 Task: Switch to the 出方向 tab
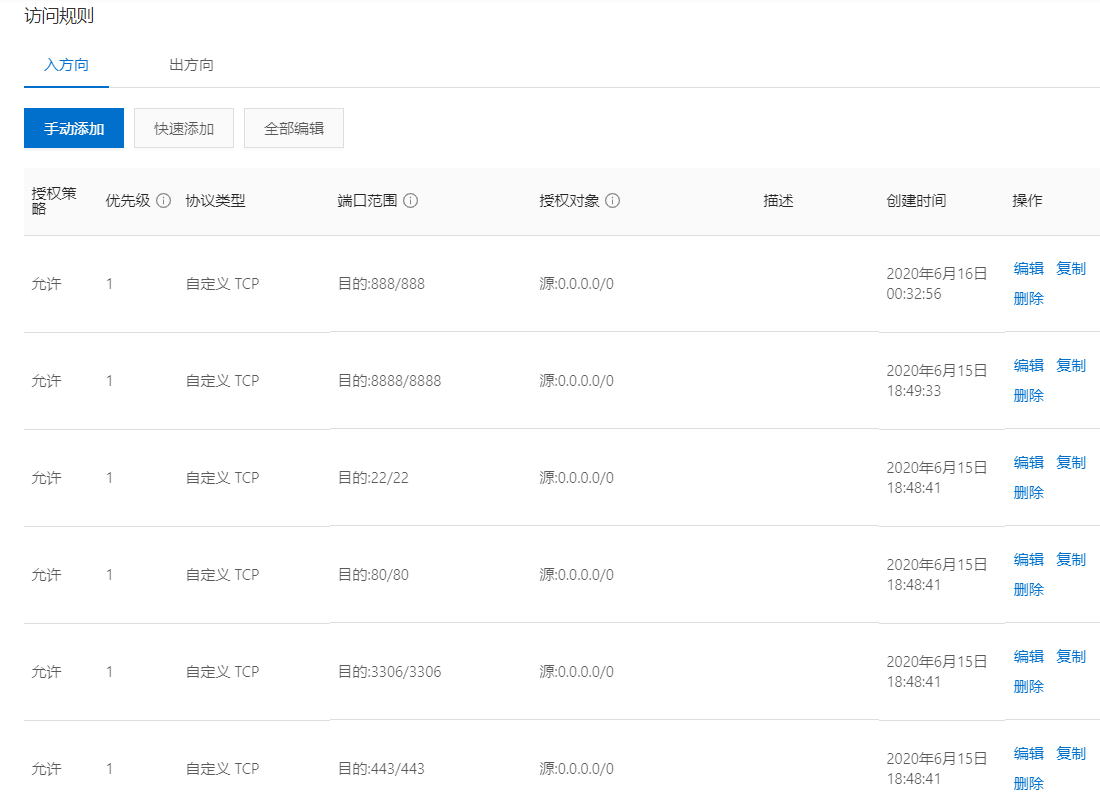pyautogui.click(x=192, y=65)
